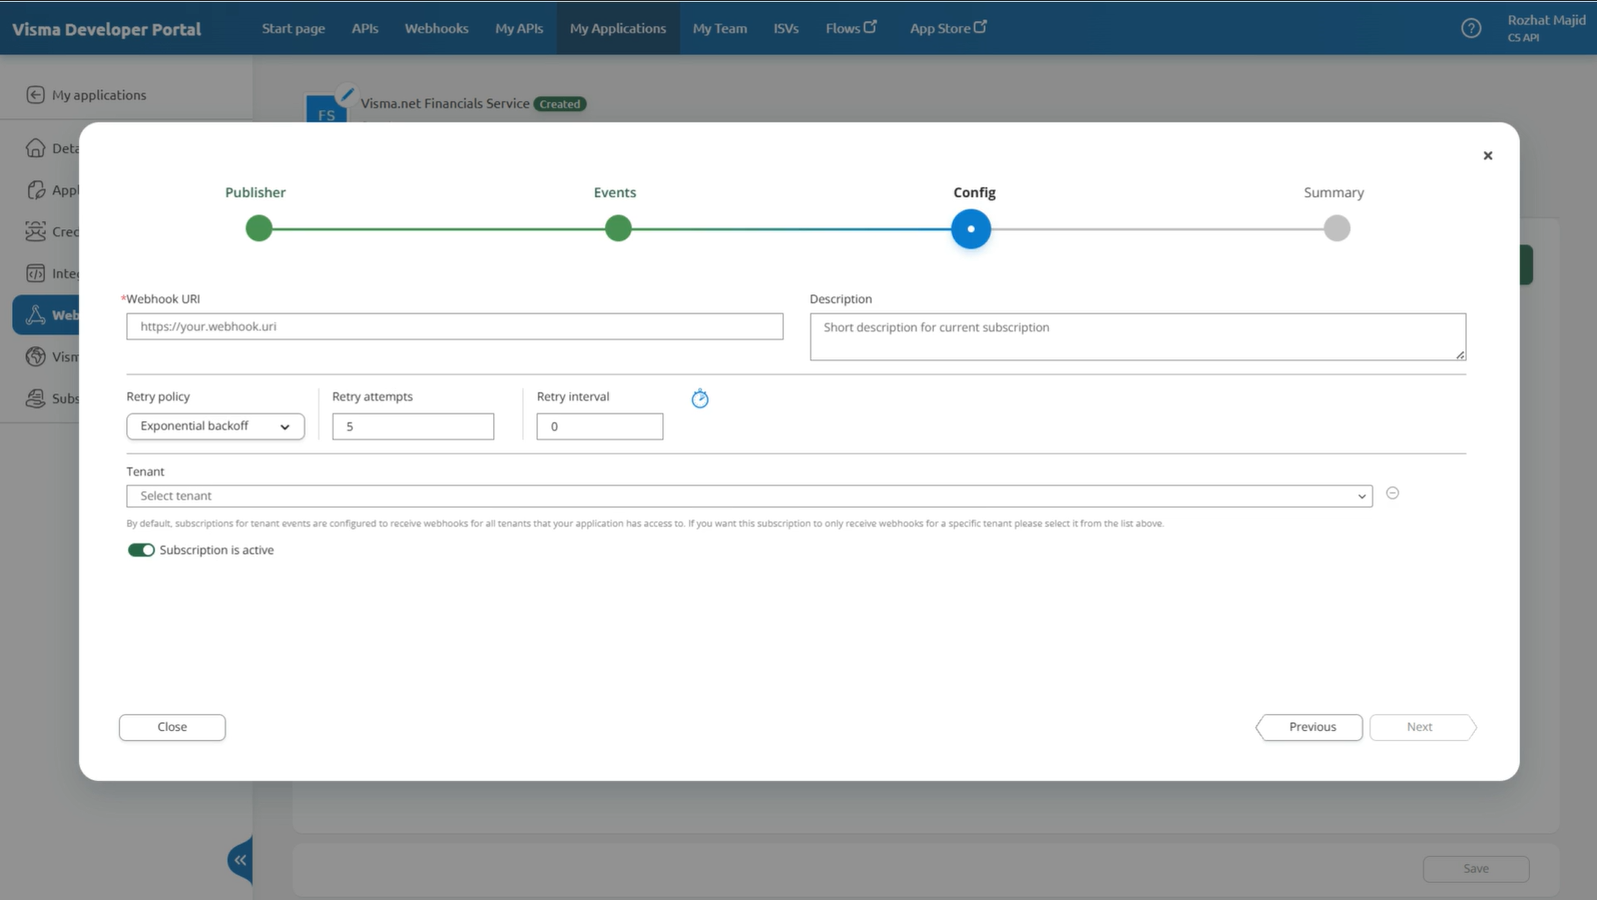Click into the Description text area
Image resolution: width=1597 pixels, height=900 pixels.
point(1136,337)
